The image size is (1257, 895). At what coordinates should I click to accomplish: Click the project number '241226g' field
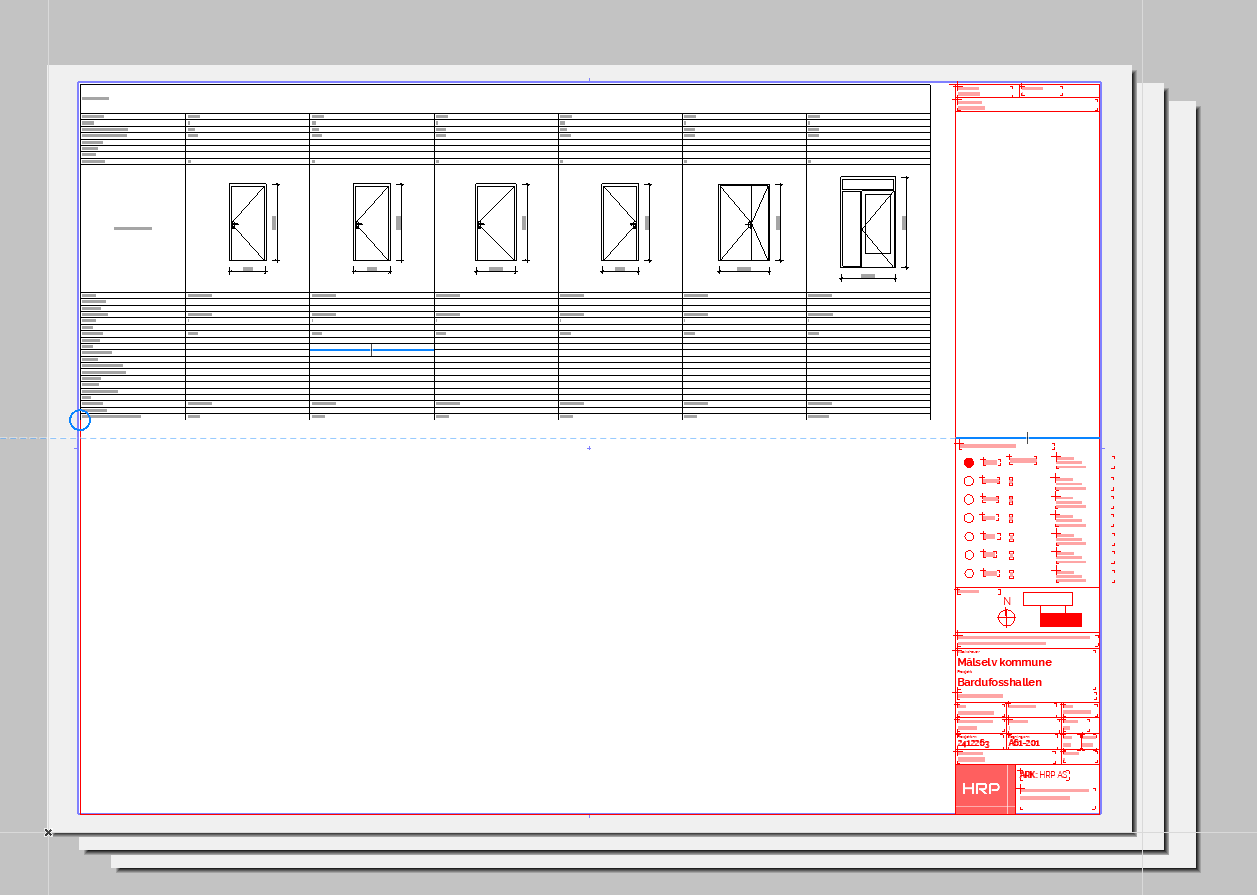click(x=973, y=743)
